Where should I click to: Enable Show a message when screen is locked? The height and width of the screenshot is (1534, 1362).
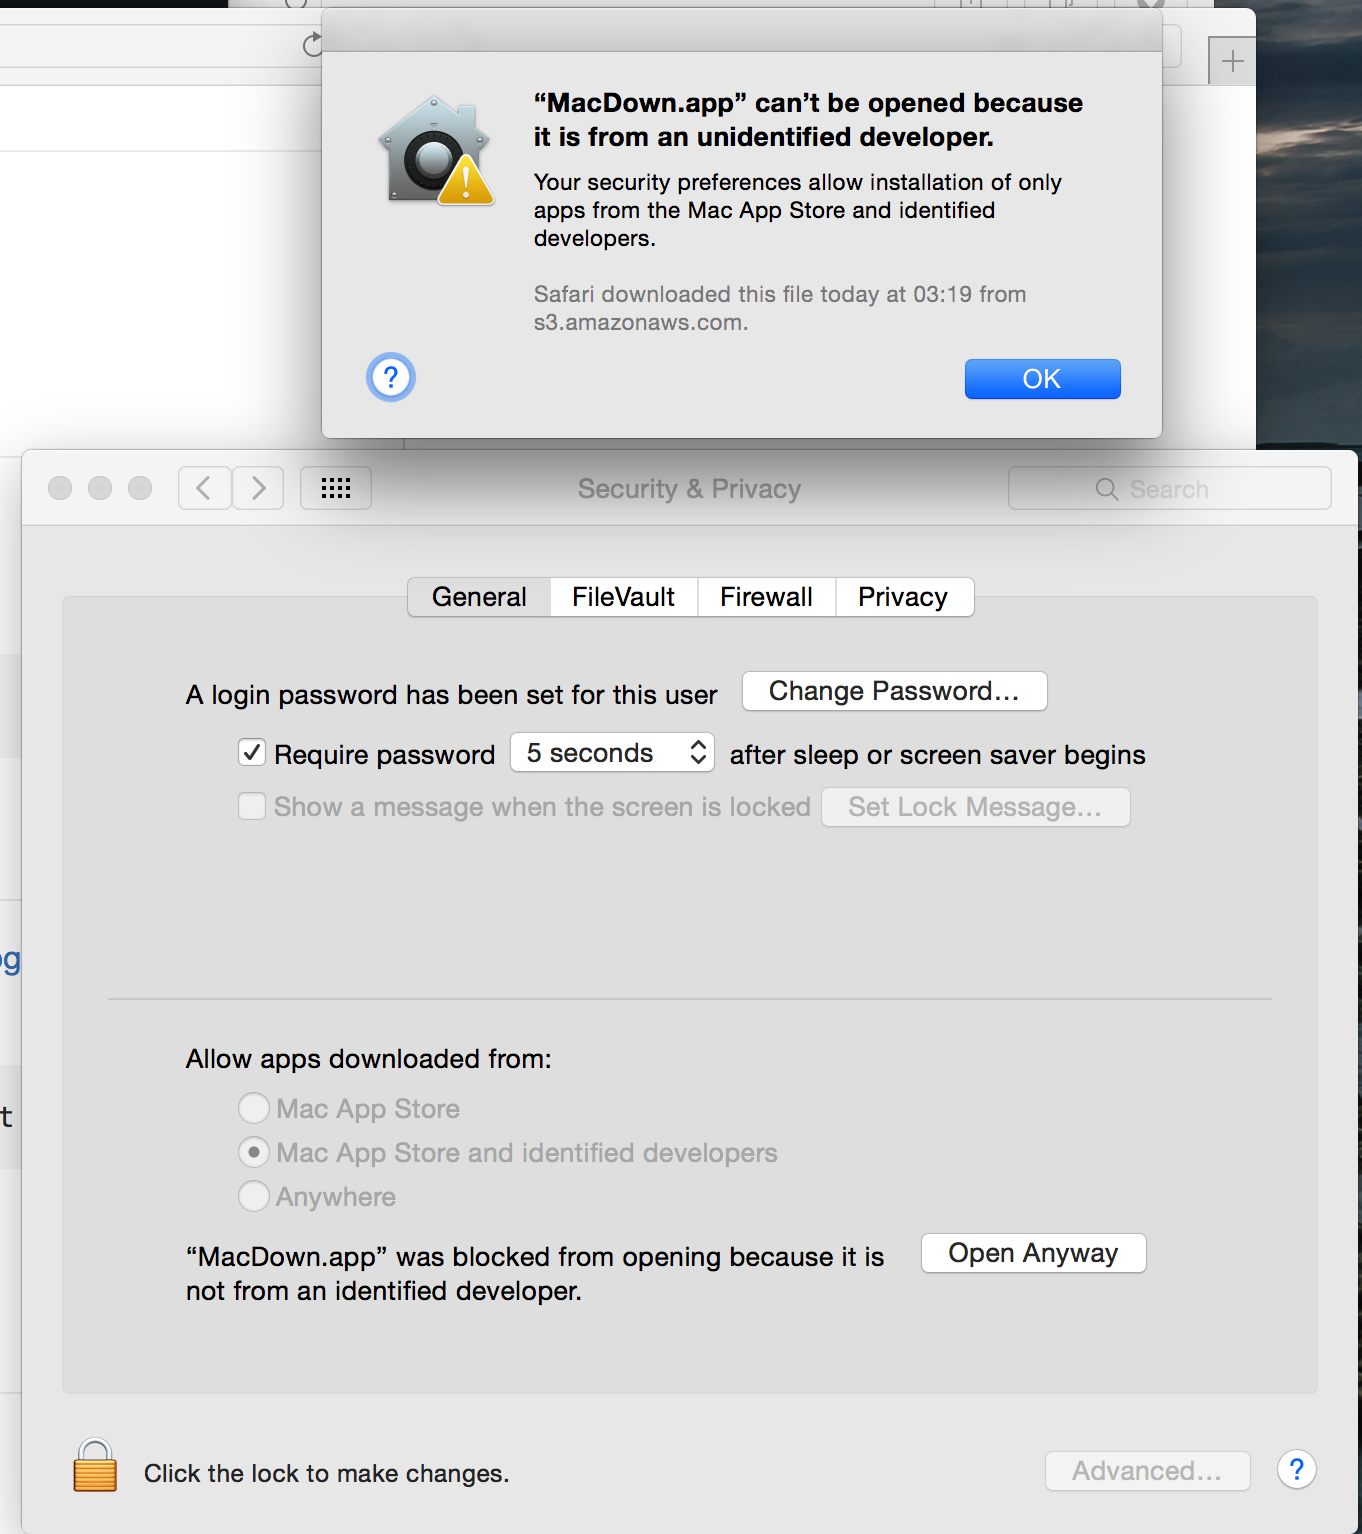click(x=252, y=806)
